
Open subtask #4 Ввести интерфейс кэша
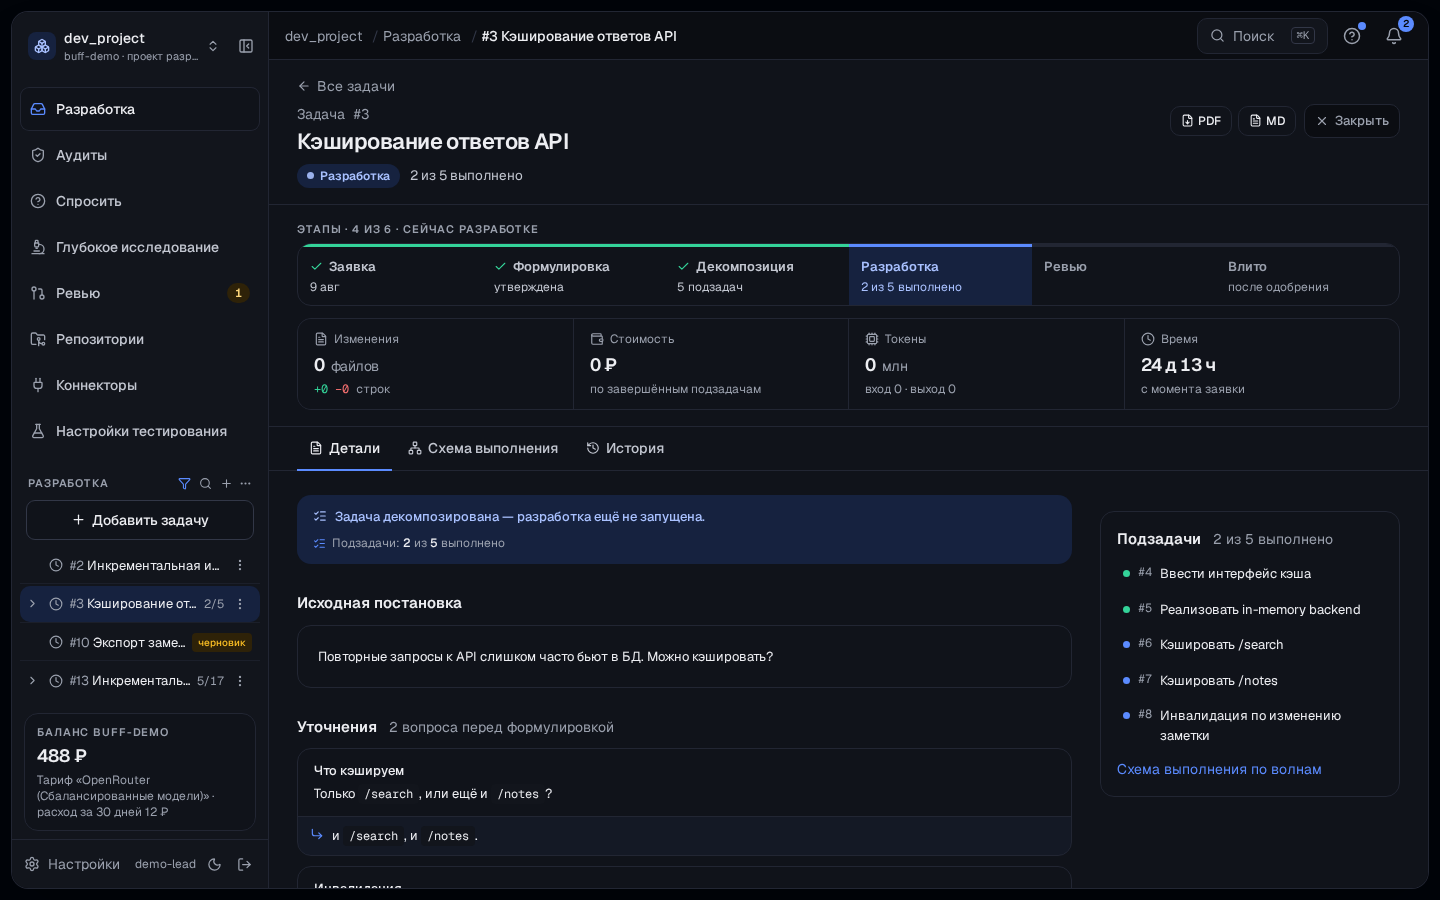(x=1250, y=574)
